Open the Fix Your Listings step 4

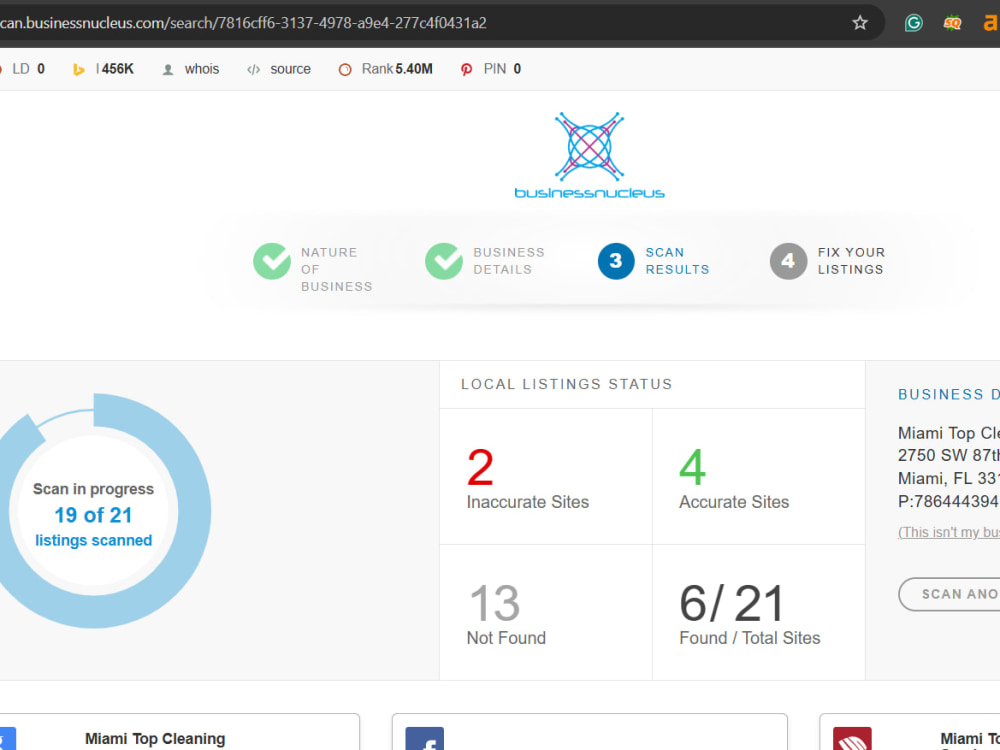(x=827, y=261)
